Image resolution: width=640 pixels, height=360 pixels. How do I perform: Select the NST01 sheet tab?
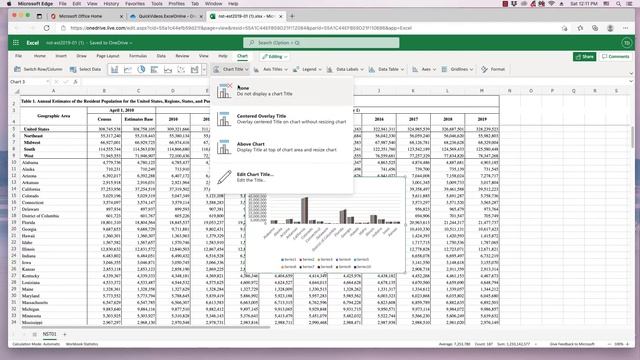point(50,334)
